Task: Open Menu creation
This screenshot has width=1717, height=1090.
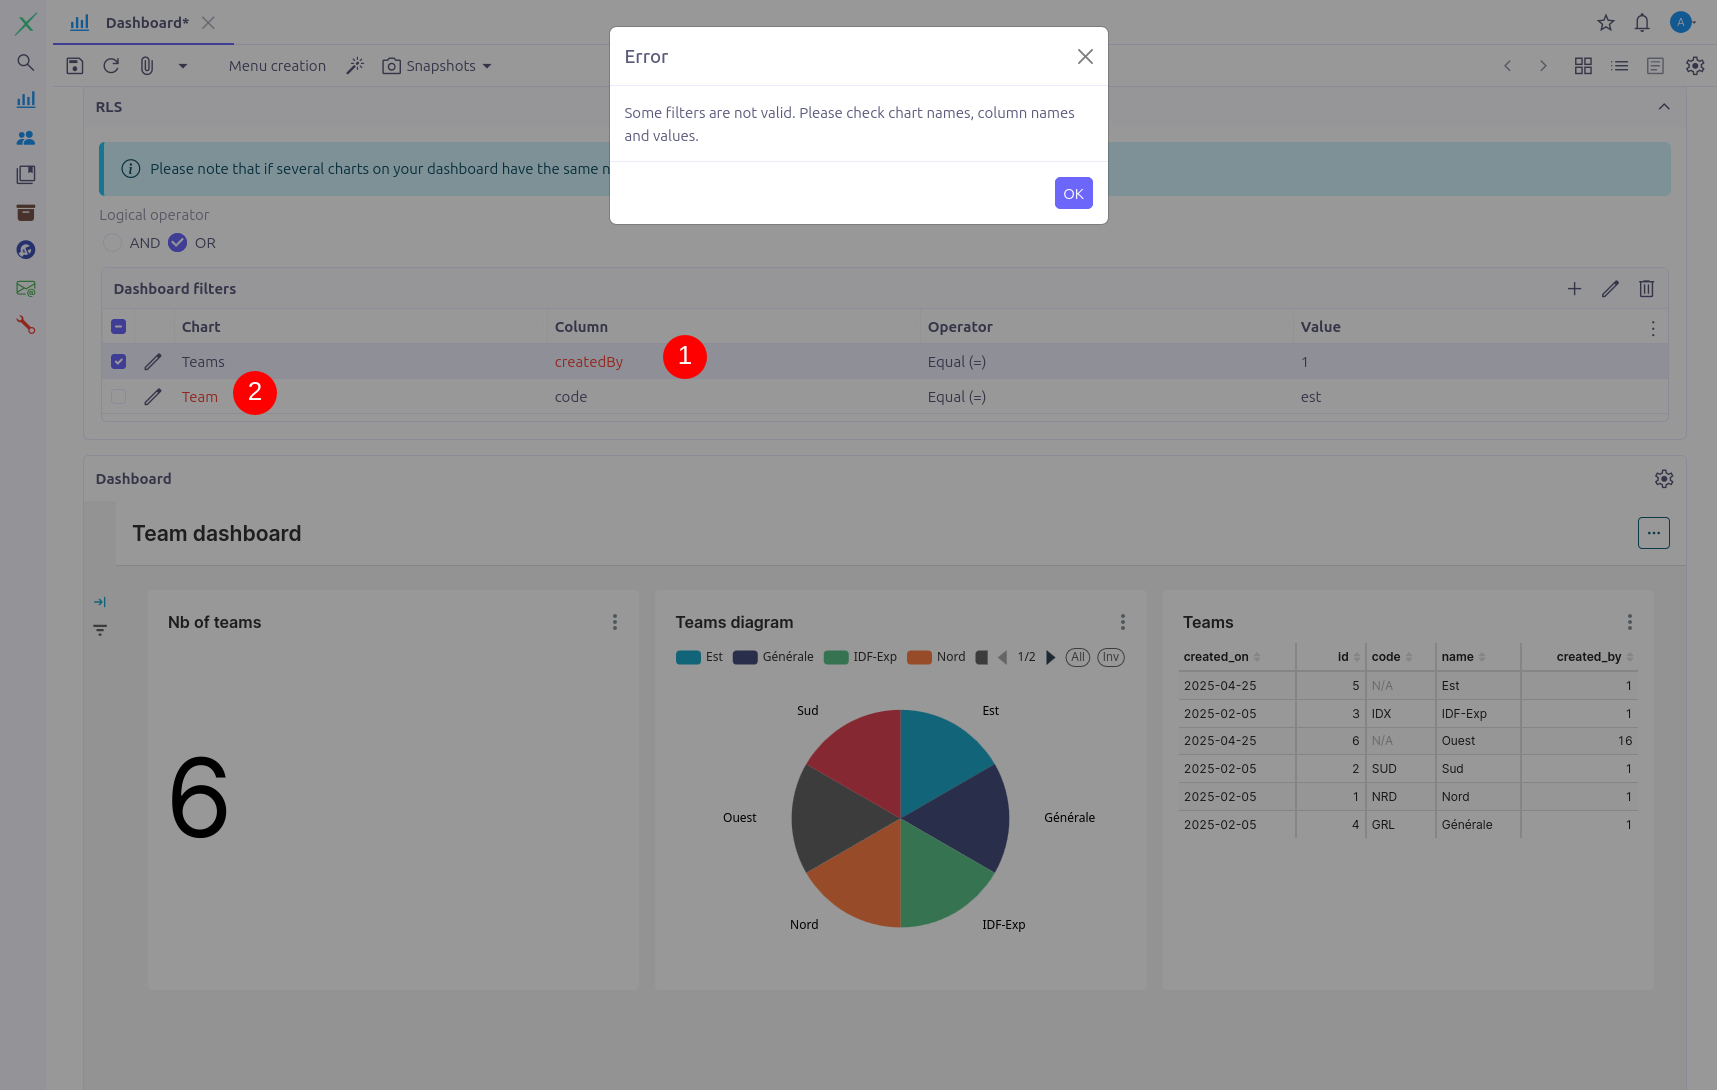Action: (277, 66)
